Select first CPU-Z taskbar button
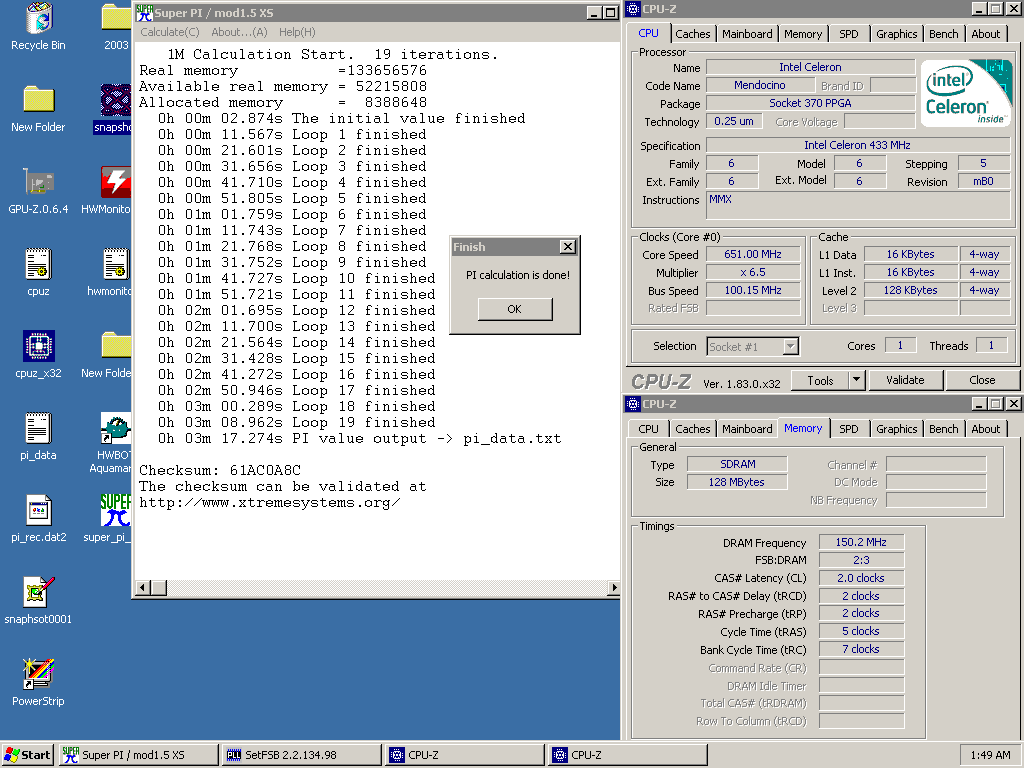 (x=464, y=755)
